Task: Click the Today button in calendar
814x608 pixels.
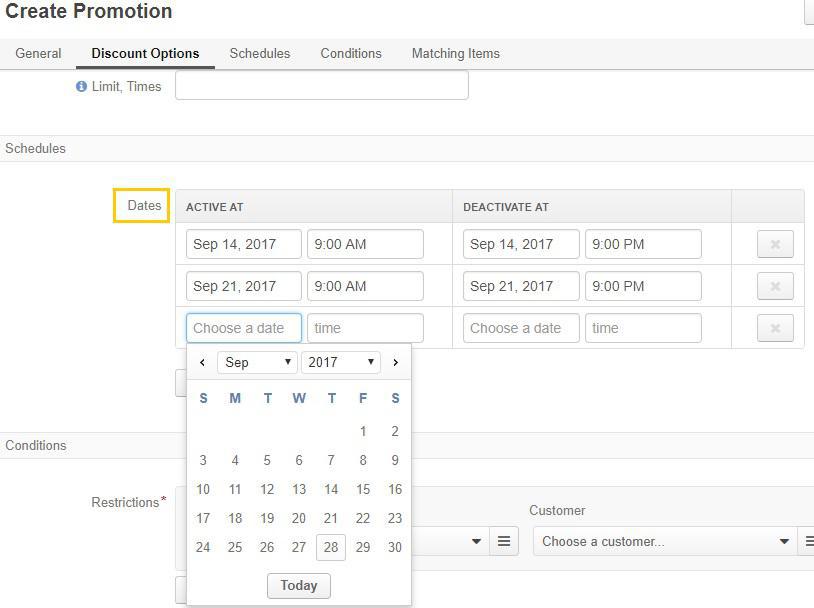Action: tap(299, 586)
